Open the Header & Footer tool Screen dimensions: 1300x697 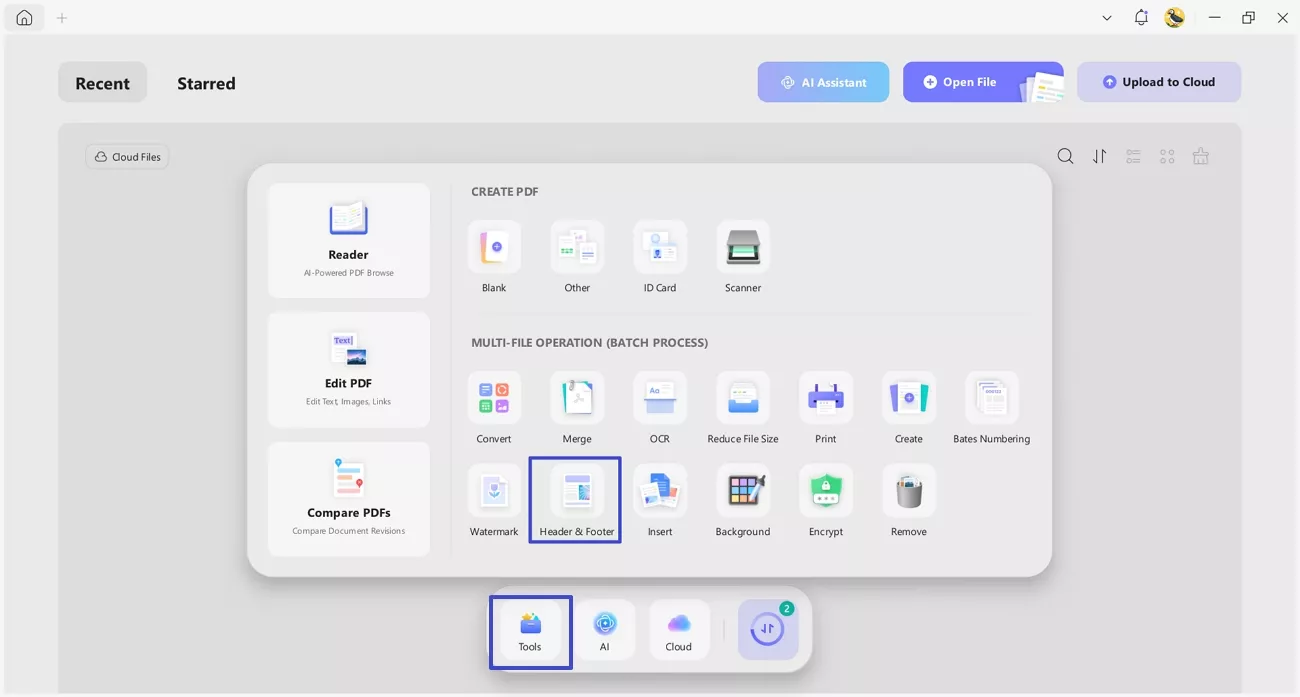577,501
